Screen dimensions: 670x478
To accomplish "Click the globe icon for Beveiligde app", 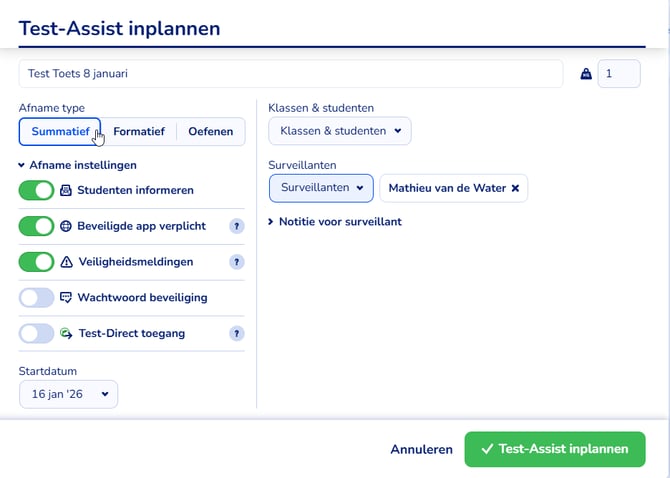I will [66, 226].
